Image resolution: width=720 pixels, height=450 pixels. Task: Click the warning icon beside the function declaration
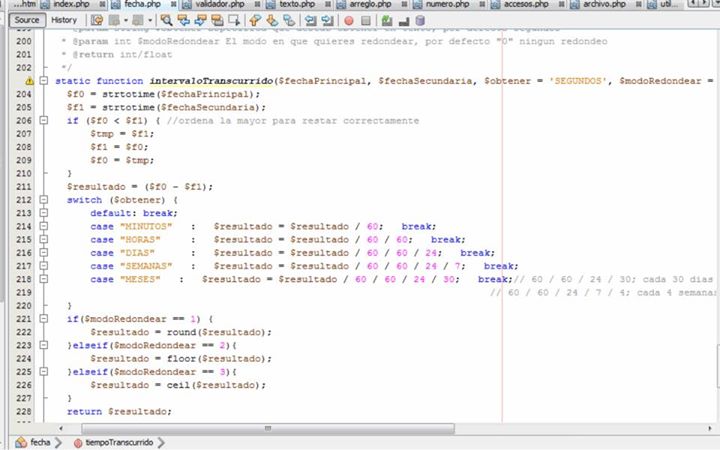click(29, 80)
